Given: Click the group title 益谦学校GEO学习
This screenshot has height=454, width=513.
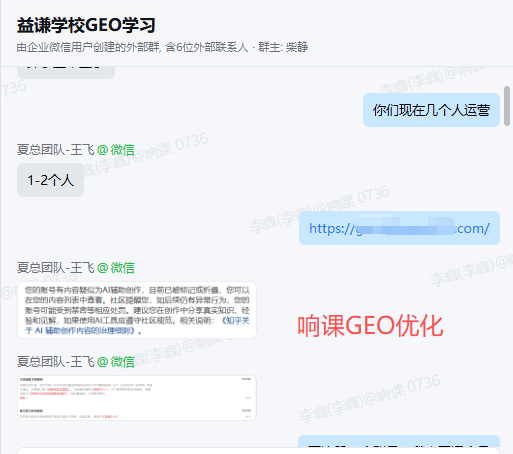Looking at the screenshot, I should (86, 25).
